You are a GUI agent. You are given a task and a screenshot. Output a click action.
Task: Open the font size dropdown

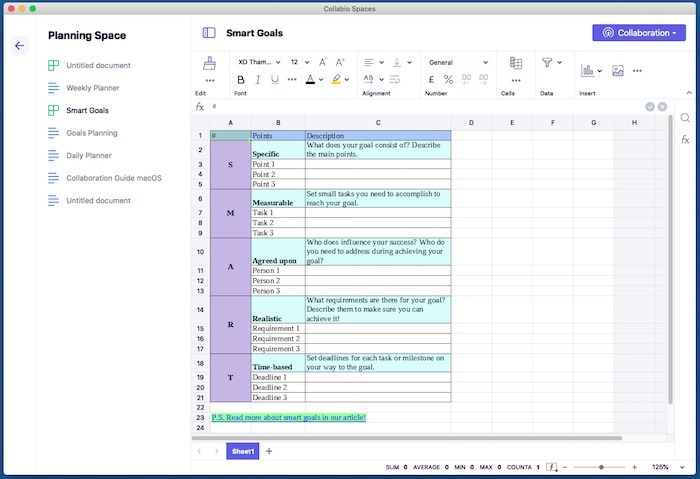tap(300, 62)
